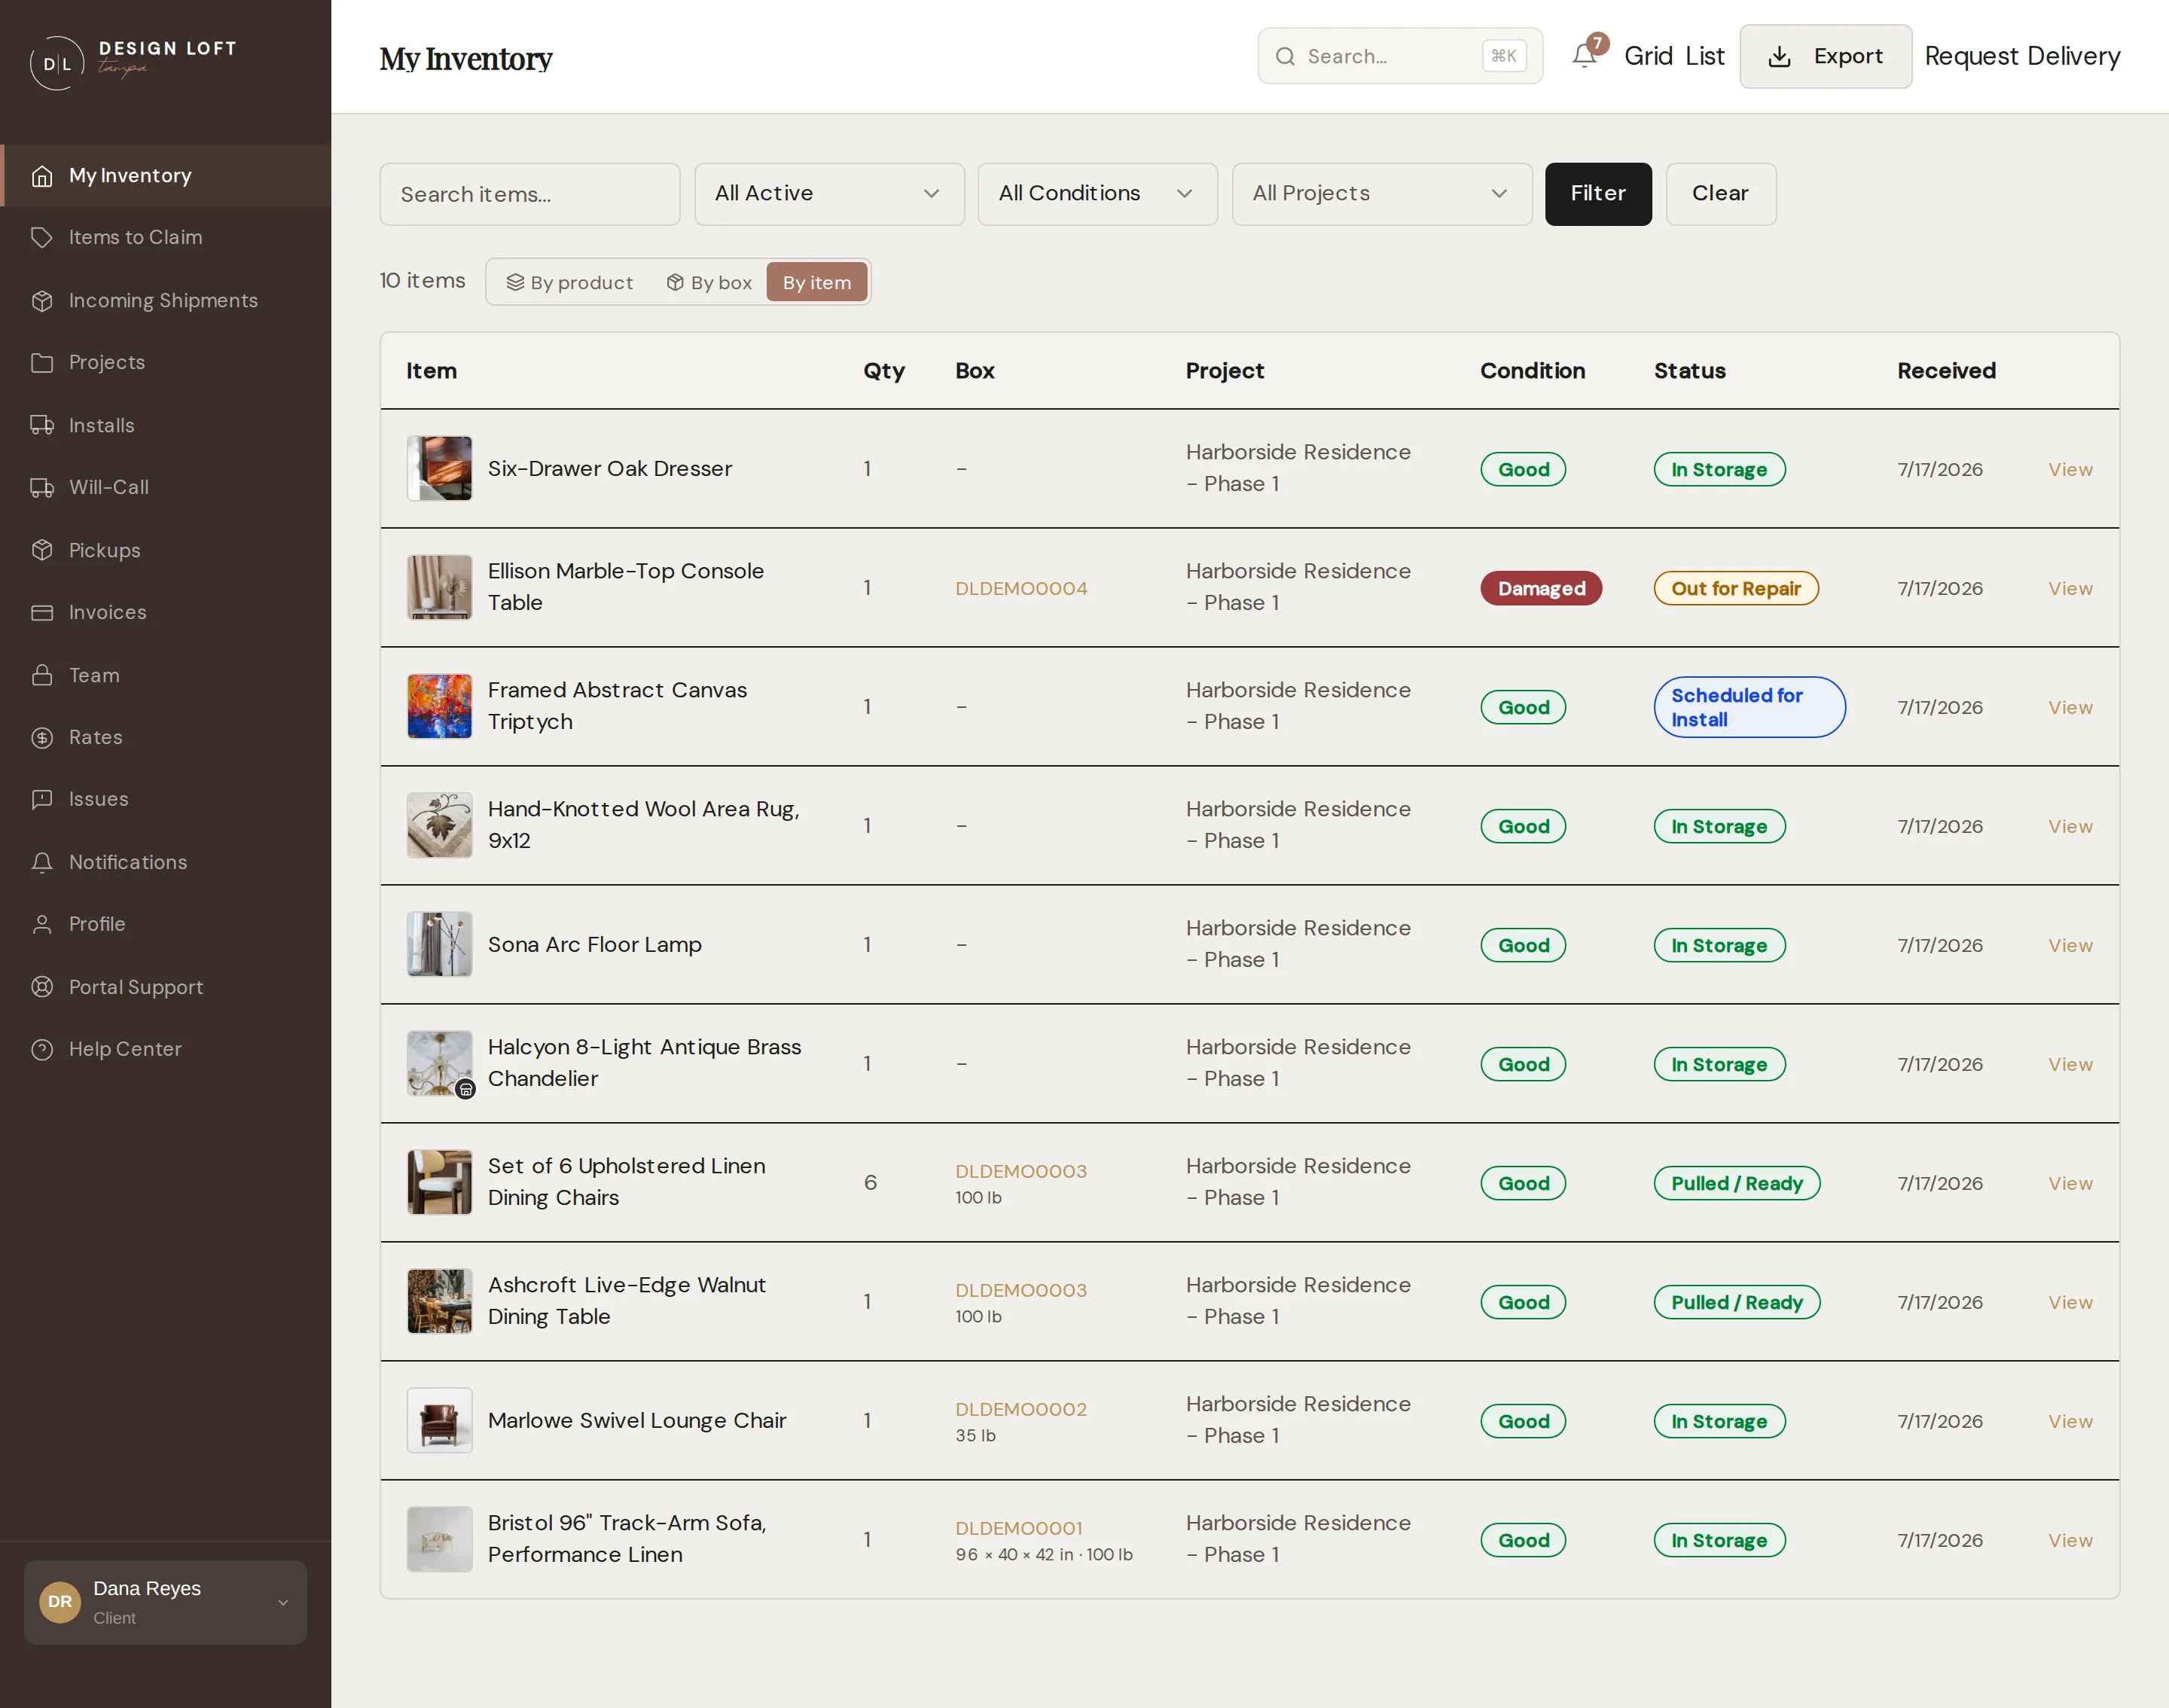Click the Profile person icon
The width and height of the screenshot is (2169, 1708).
42,924
